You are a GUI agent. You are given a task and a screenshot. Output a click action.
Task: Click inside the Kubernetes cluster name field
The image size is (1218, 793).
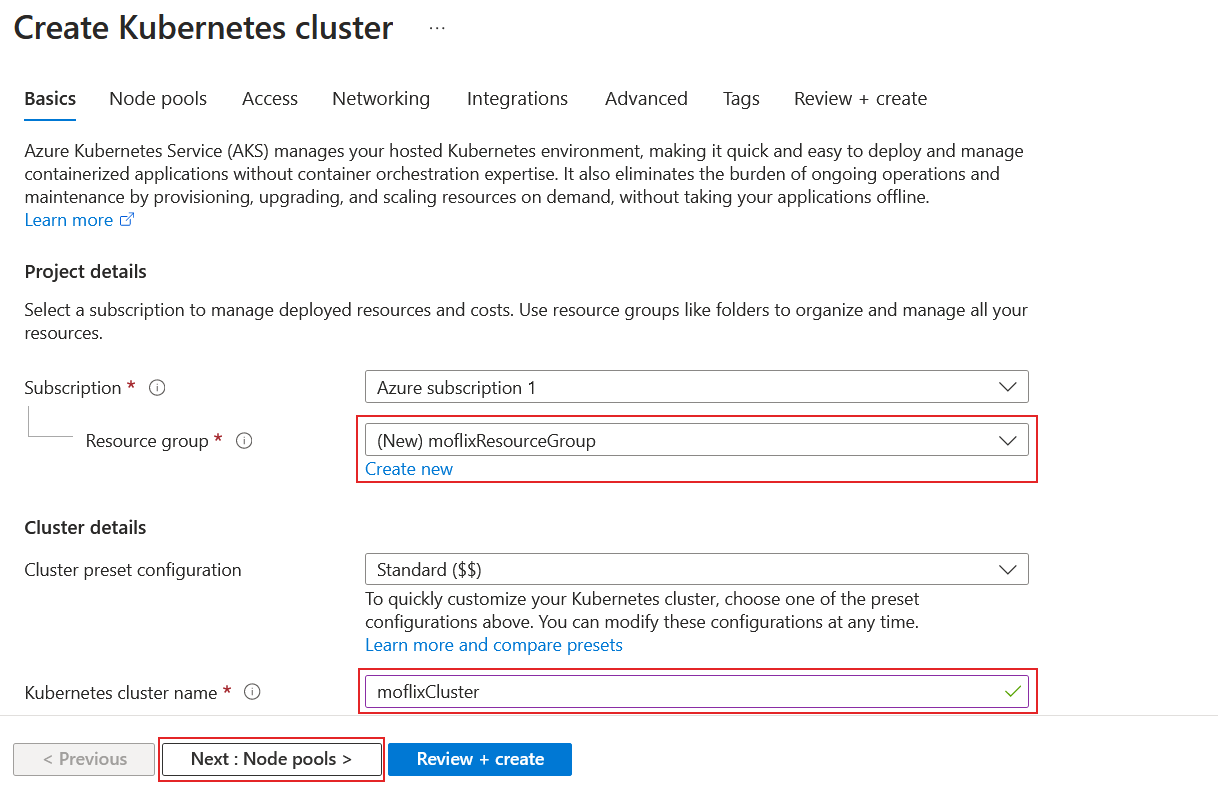coord(600,691)
